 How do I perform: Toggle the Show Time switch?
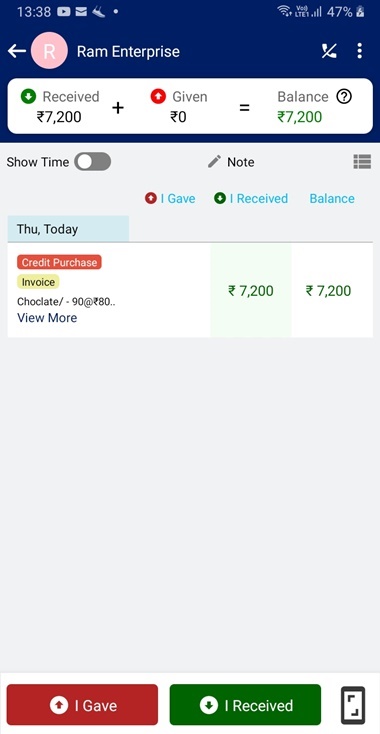93,162
